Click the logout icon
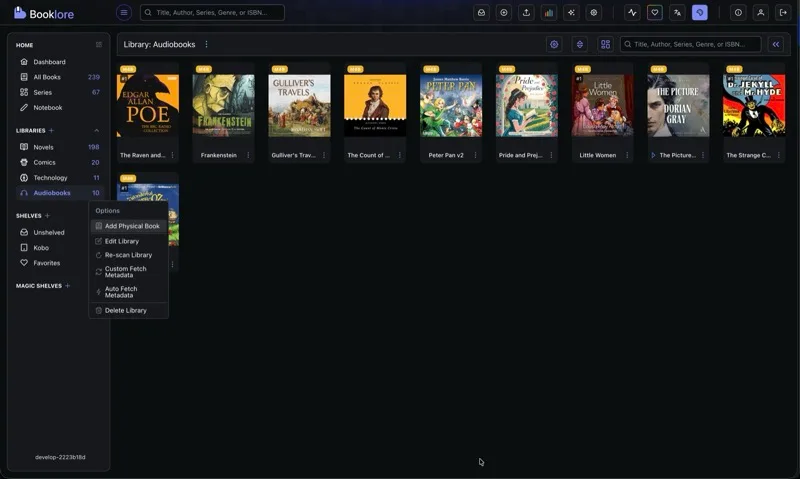800x479 pixels. point(783,13)
